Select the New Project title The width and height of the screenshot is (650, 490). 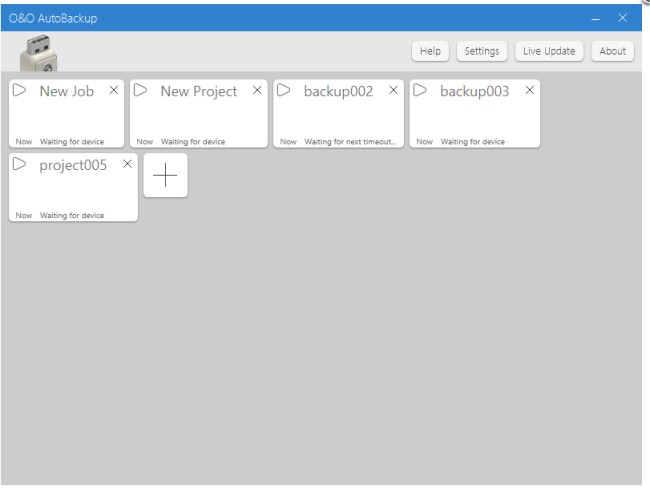(x=199, y=92)
